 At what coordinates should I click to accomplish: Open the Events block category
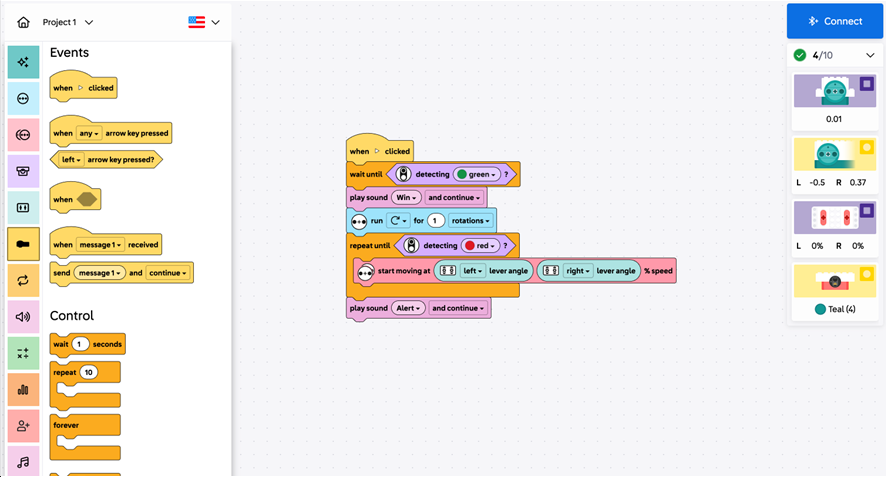[x=23, y=244]
